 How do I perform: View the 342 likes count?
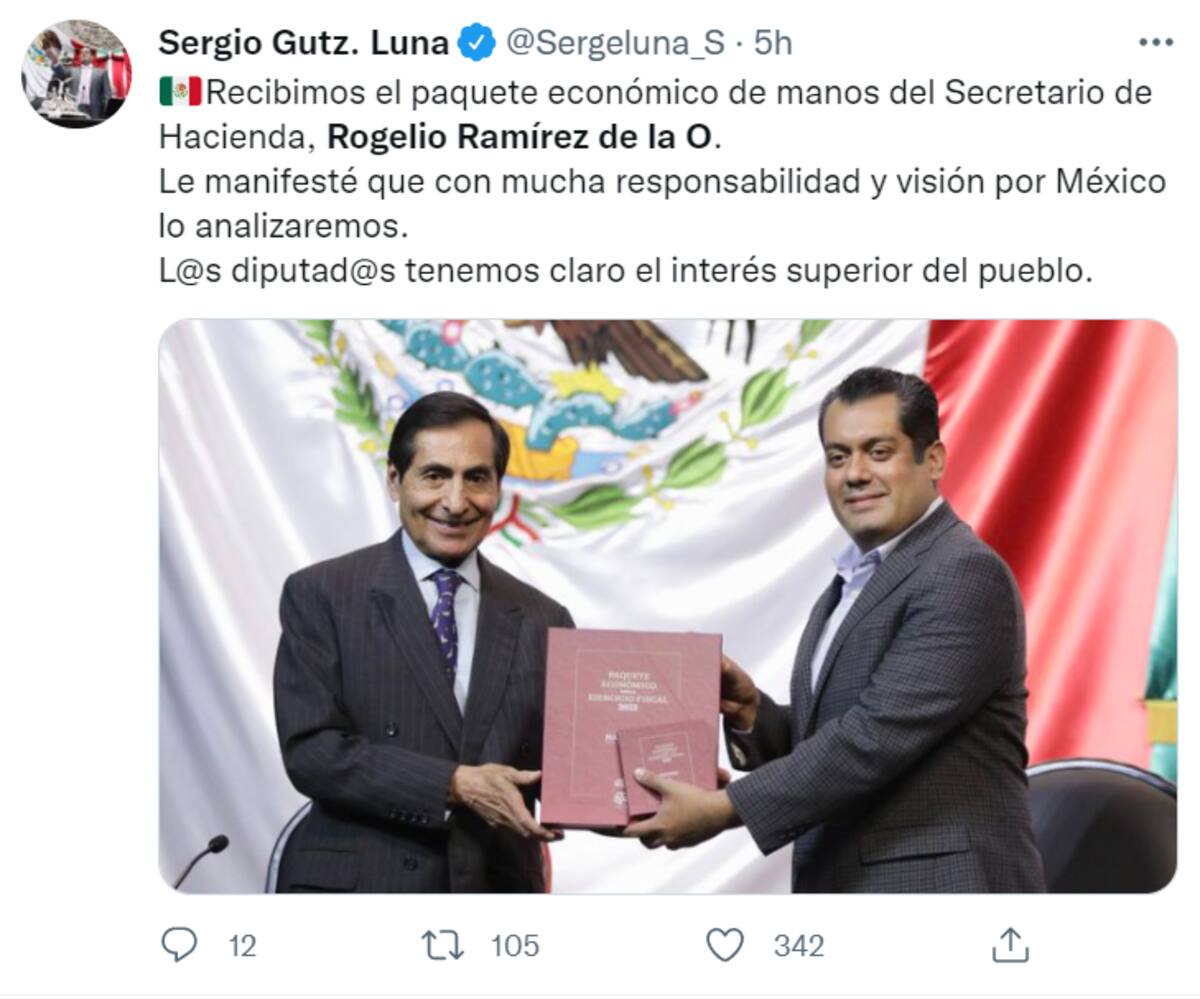tap(798, 945)
